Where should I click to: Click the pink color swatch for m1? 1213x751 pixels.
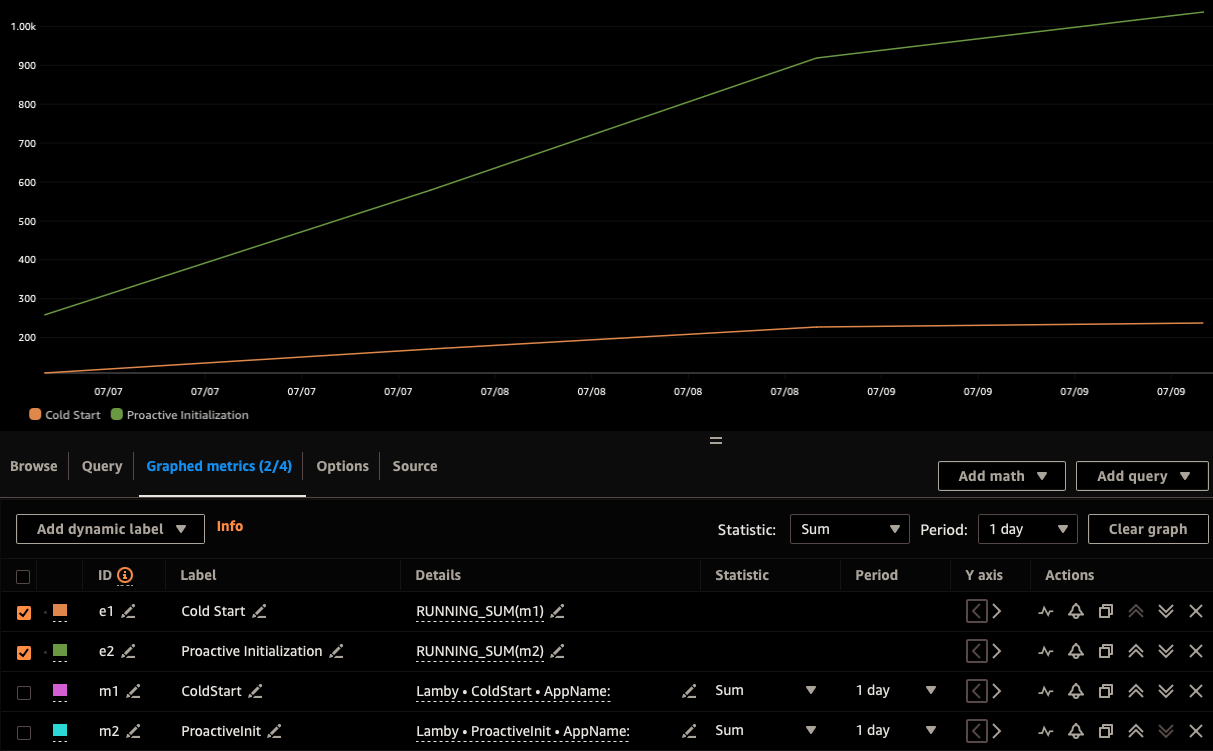click(59, 691)
